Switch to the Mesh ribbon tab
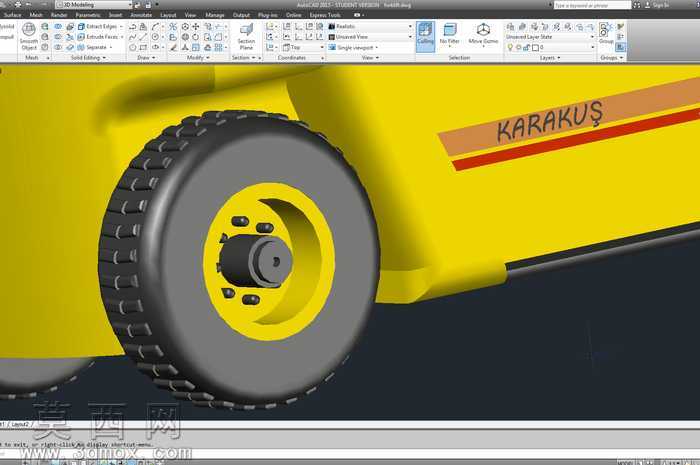 pos(36,15)
